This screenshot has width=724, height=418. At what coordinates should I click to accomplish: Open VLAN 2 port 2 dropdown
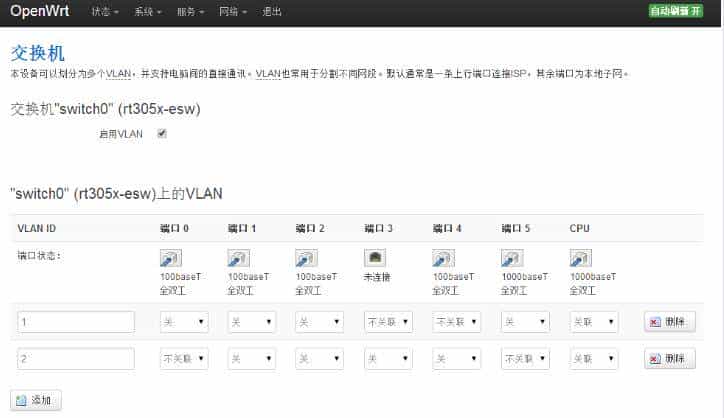[x=320, y=358]
